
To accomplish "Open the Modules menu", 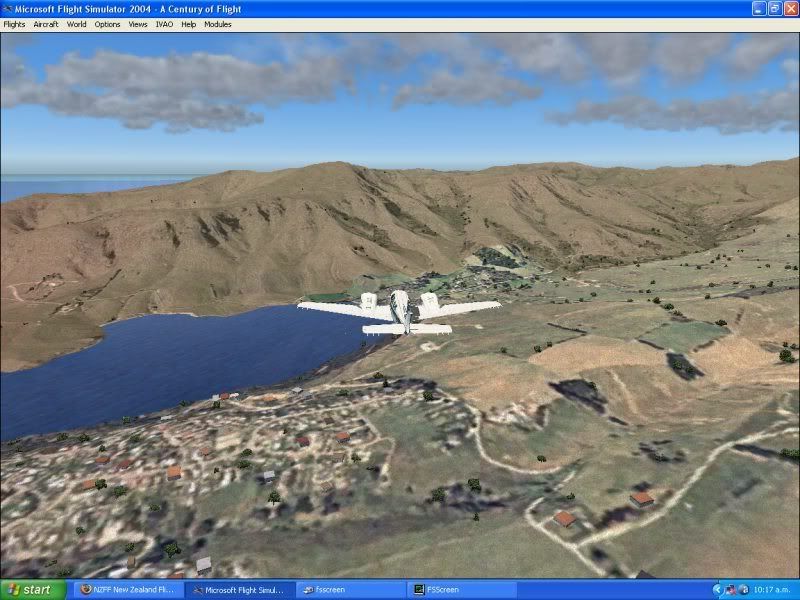I will (217, 24).
